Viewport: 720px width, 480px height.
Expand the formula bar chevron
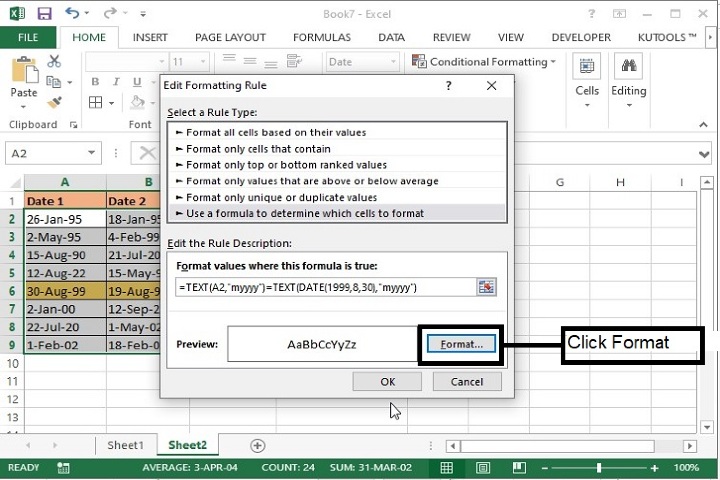(703, 154)
